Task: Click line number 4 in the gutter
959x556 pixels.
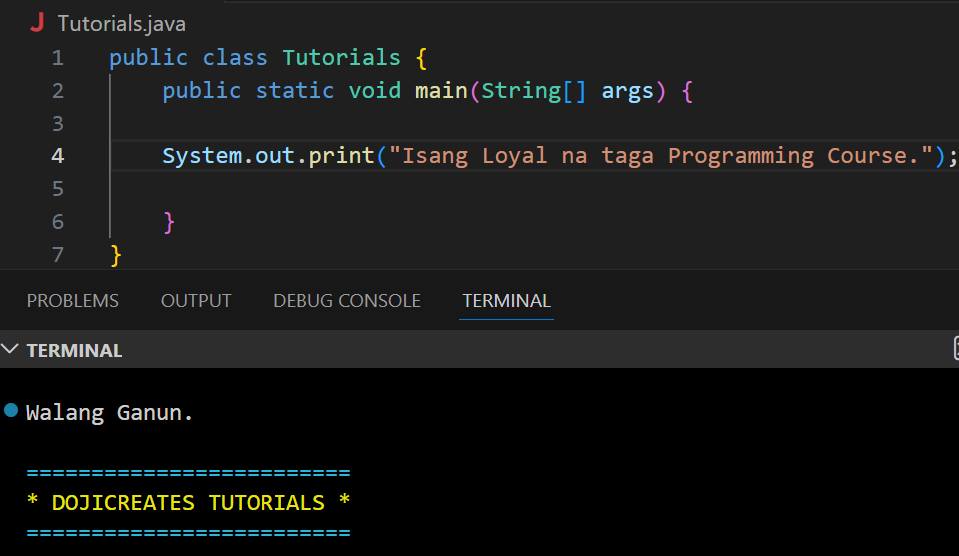Action: point(57,156)
